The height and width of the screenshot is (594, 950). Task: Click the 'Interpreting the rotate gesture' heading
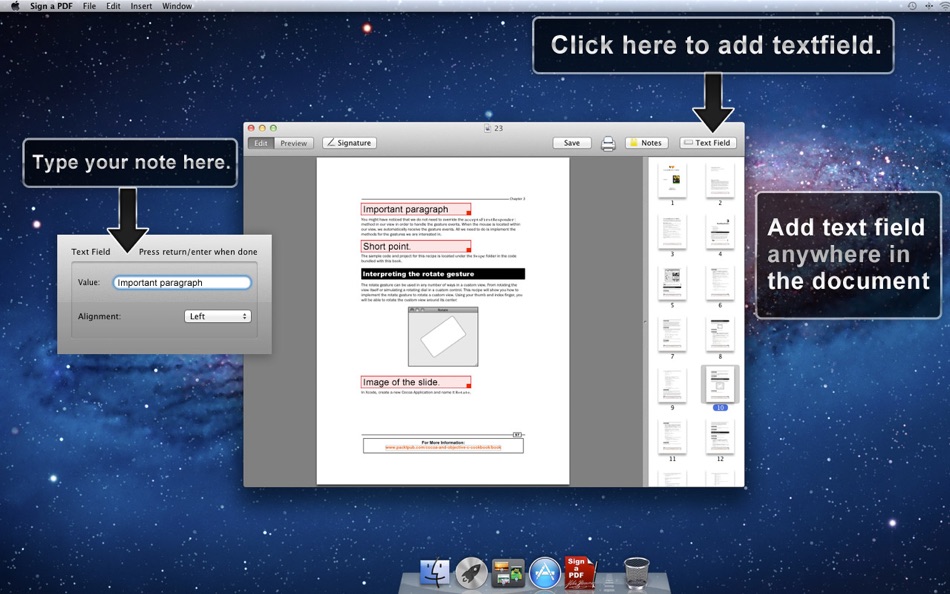(x=443, y=274)
